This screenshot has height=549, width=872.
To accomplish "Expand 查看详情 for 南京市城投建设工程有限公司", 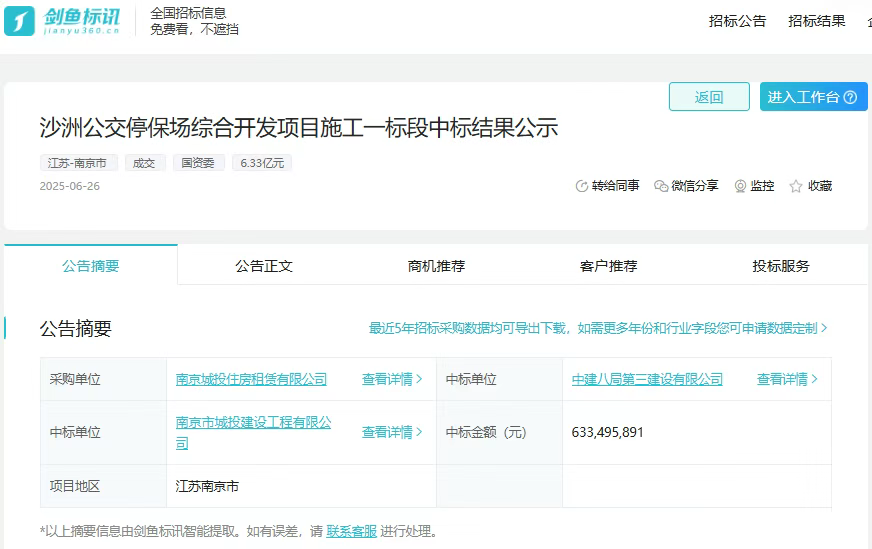I will point(392,432).
